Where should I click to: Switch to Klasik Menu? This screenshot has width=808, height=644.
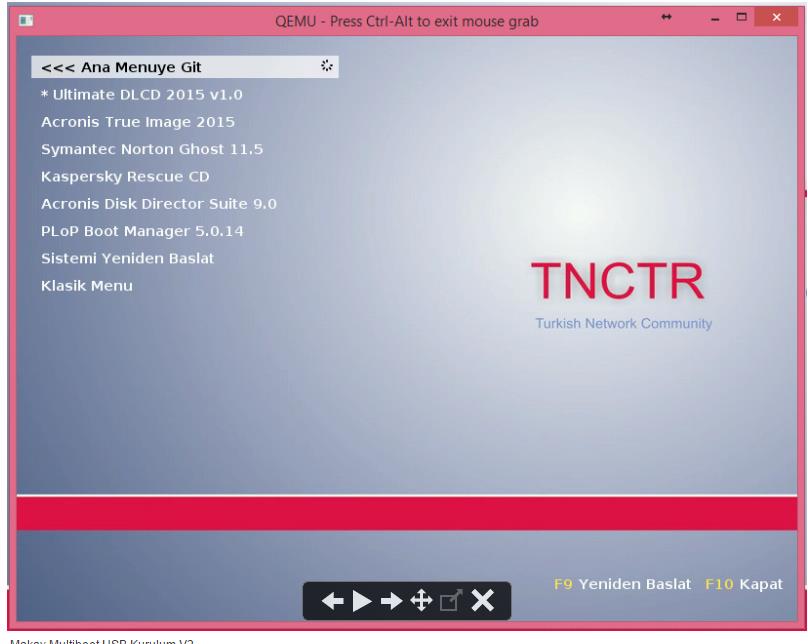[87, 286]
